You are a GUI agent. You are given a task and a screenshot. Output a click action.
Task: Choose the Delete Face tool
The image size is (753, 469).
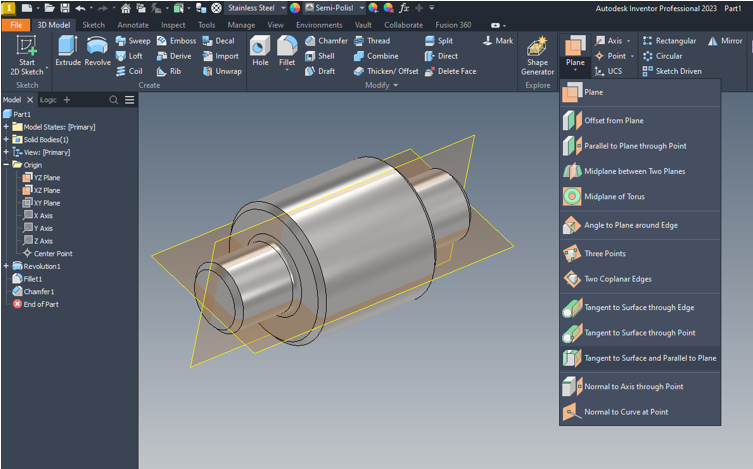(x=450, y=71)
